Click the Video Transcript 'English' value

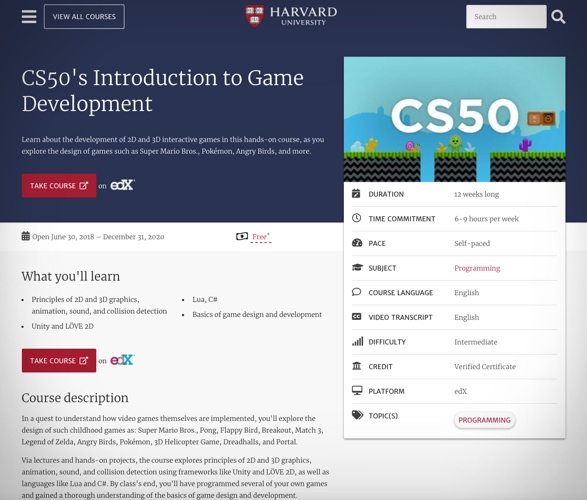[466, 317]
